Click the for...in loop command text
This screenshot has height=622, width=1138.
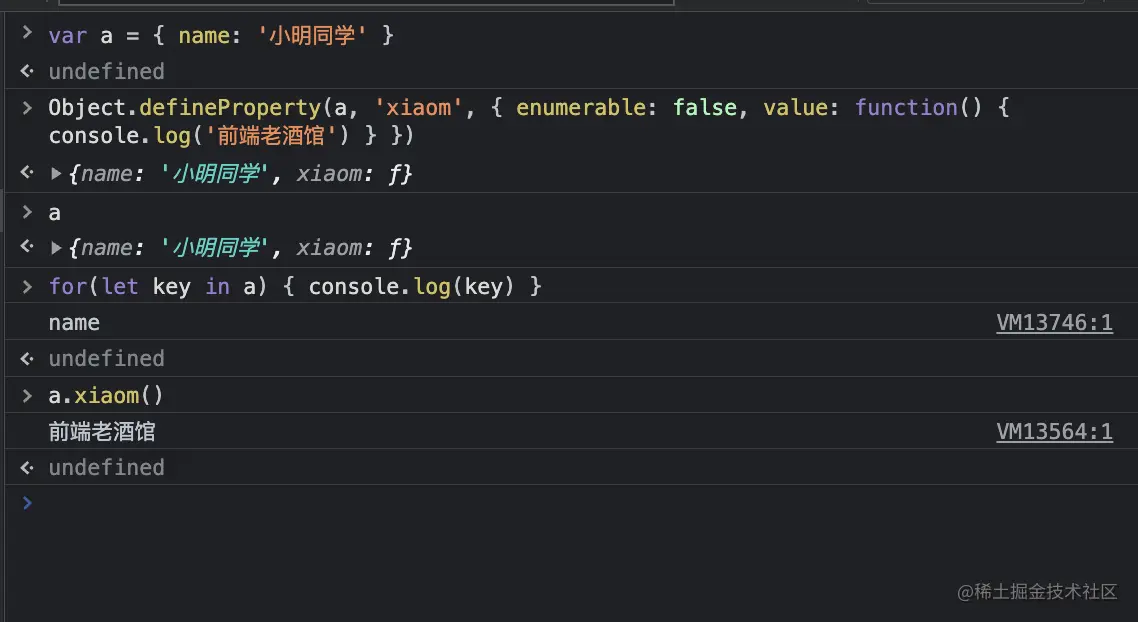click(x=295, y=287)
